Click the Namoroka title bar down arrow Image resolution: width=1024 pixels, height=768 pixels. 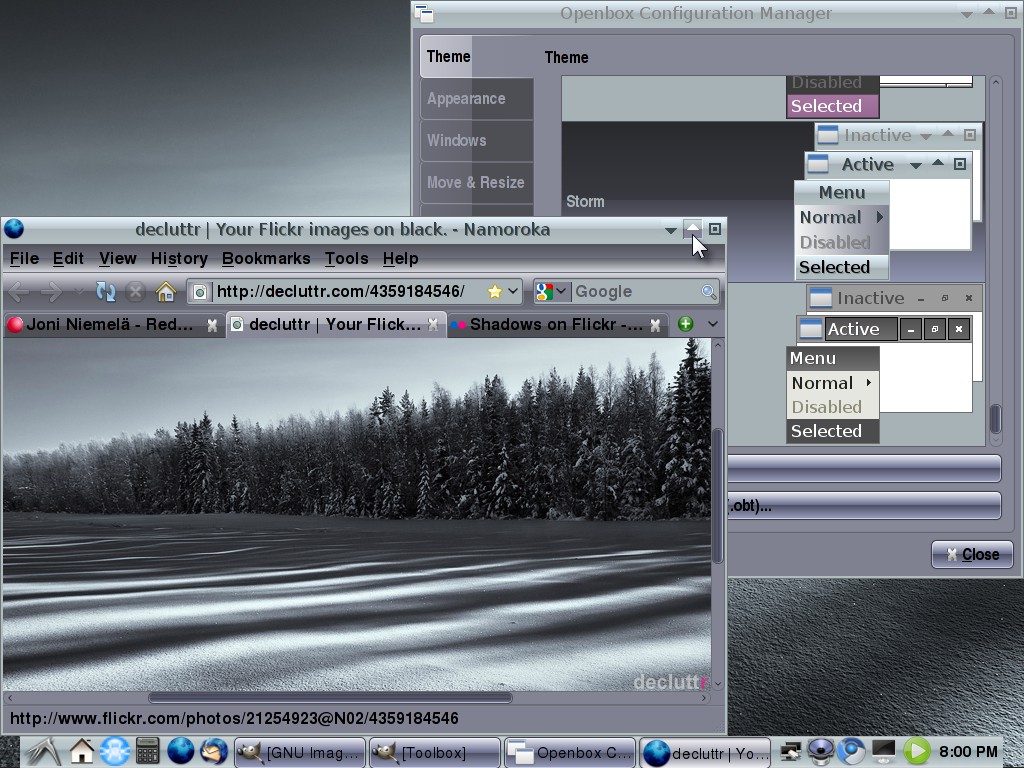tap(670, 230)
